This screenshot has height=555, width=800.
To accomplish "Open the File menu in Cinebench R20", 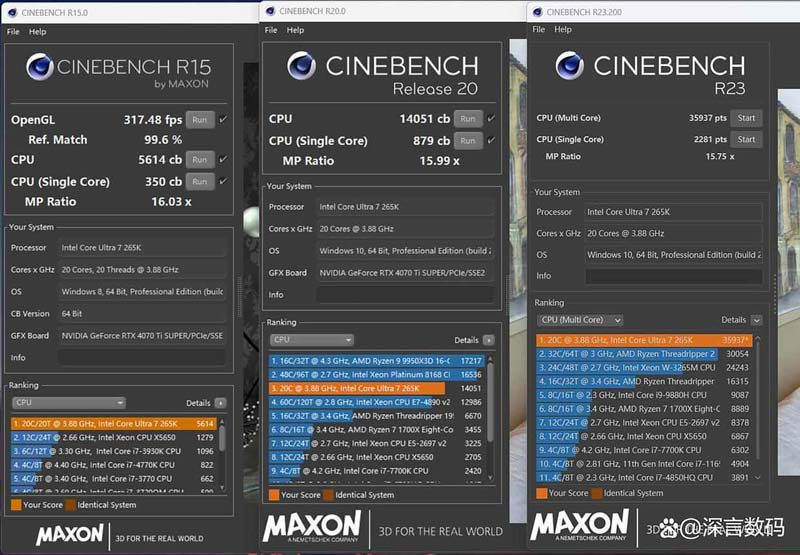I will (271, 30).
